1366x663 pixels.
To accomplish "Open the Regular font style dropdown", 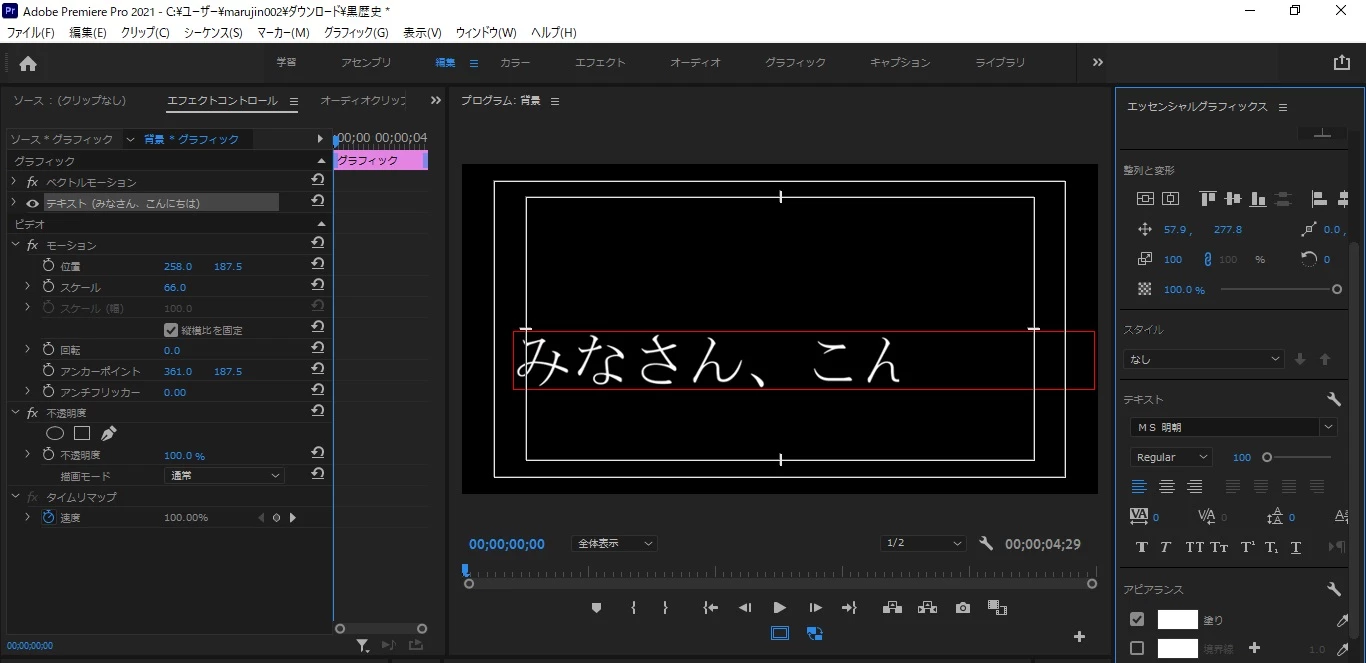I will click(1171, 457).
